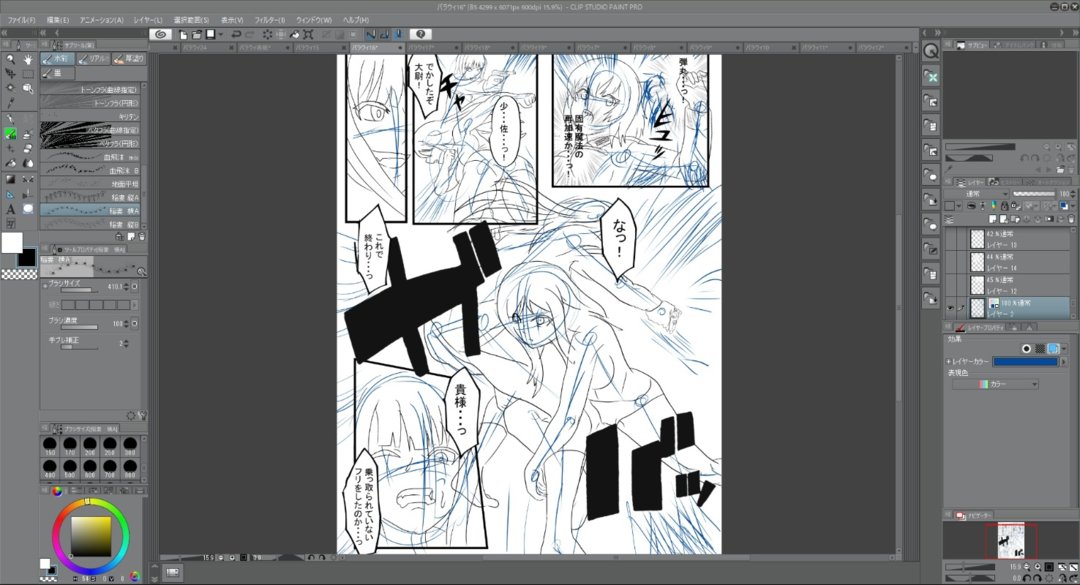
Task: Choose the 血飛沫 B brush
Action: (90, 171)
